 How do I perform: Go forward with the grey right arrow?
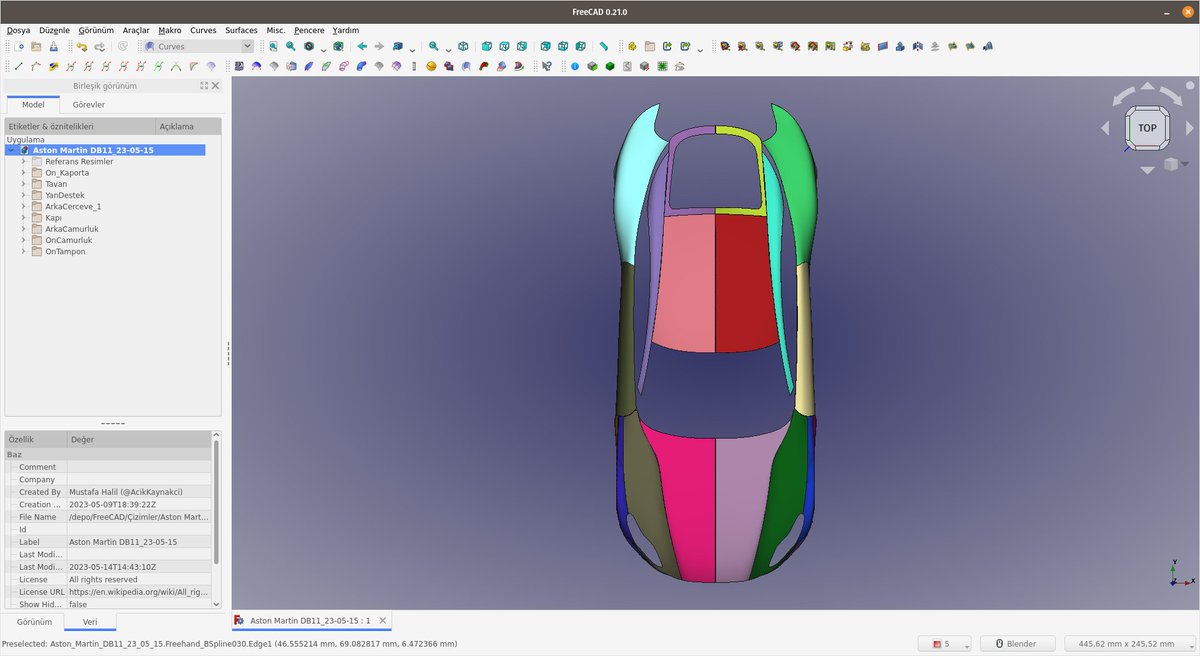pos(379,46)
